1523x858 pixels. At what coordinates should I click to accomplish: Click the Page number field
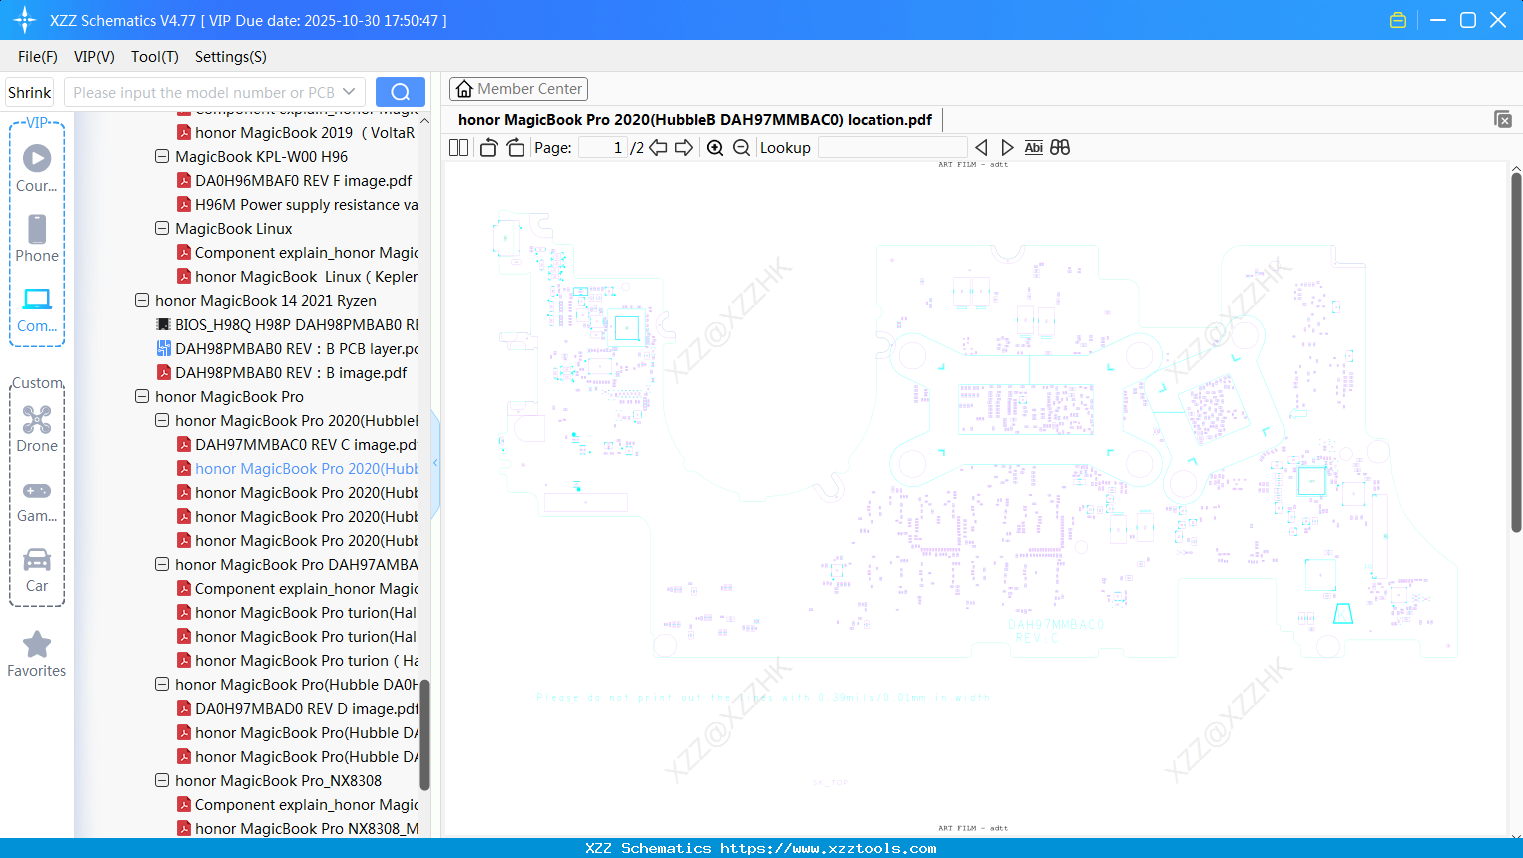[603, 147]
